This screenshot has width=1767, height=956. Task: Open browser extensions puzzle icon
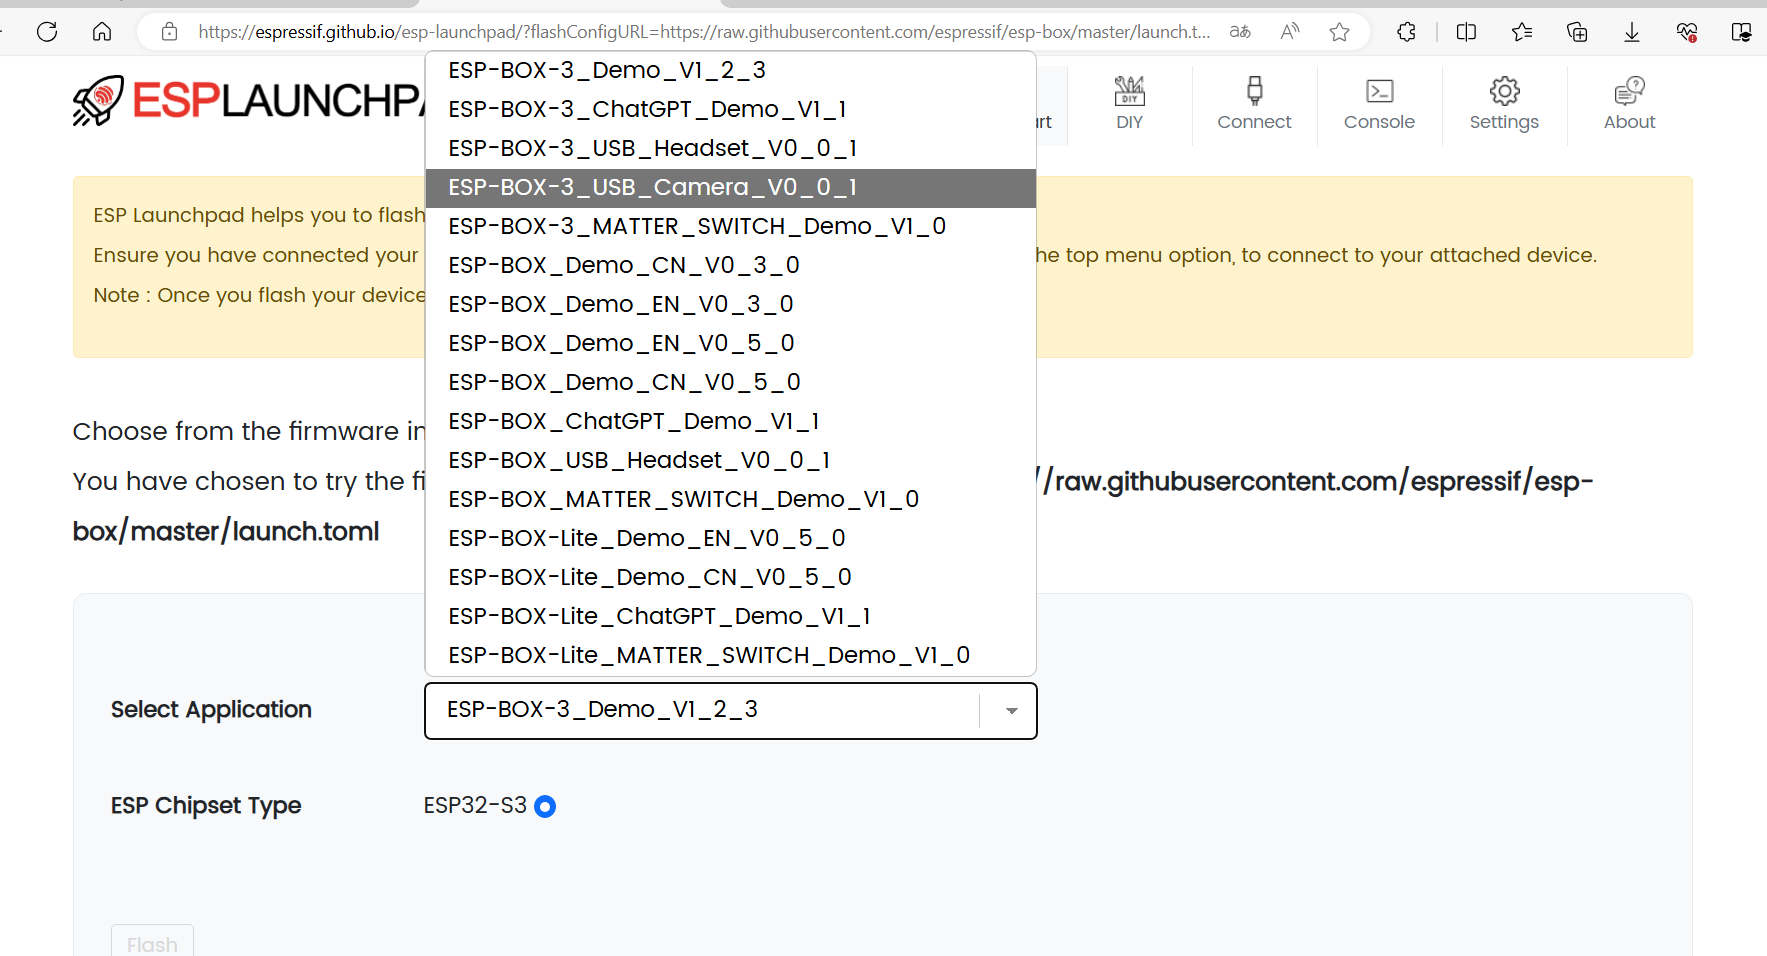[x=1406, y=32]
